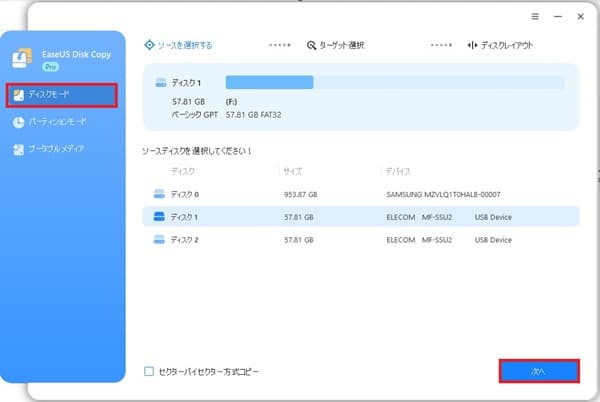Click the Disk Mode sidebar icon

click(18, 95)
